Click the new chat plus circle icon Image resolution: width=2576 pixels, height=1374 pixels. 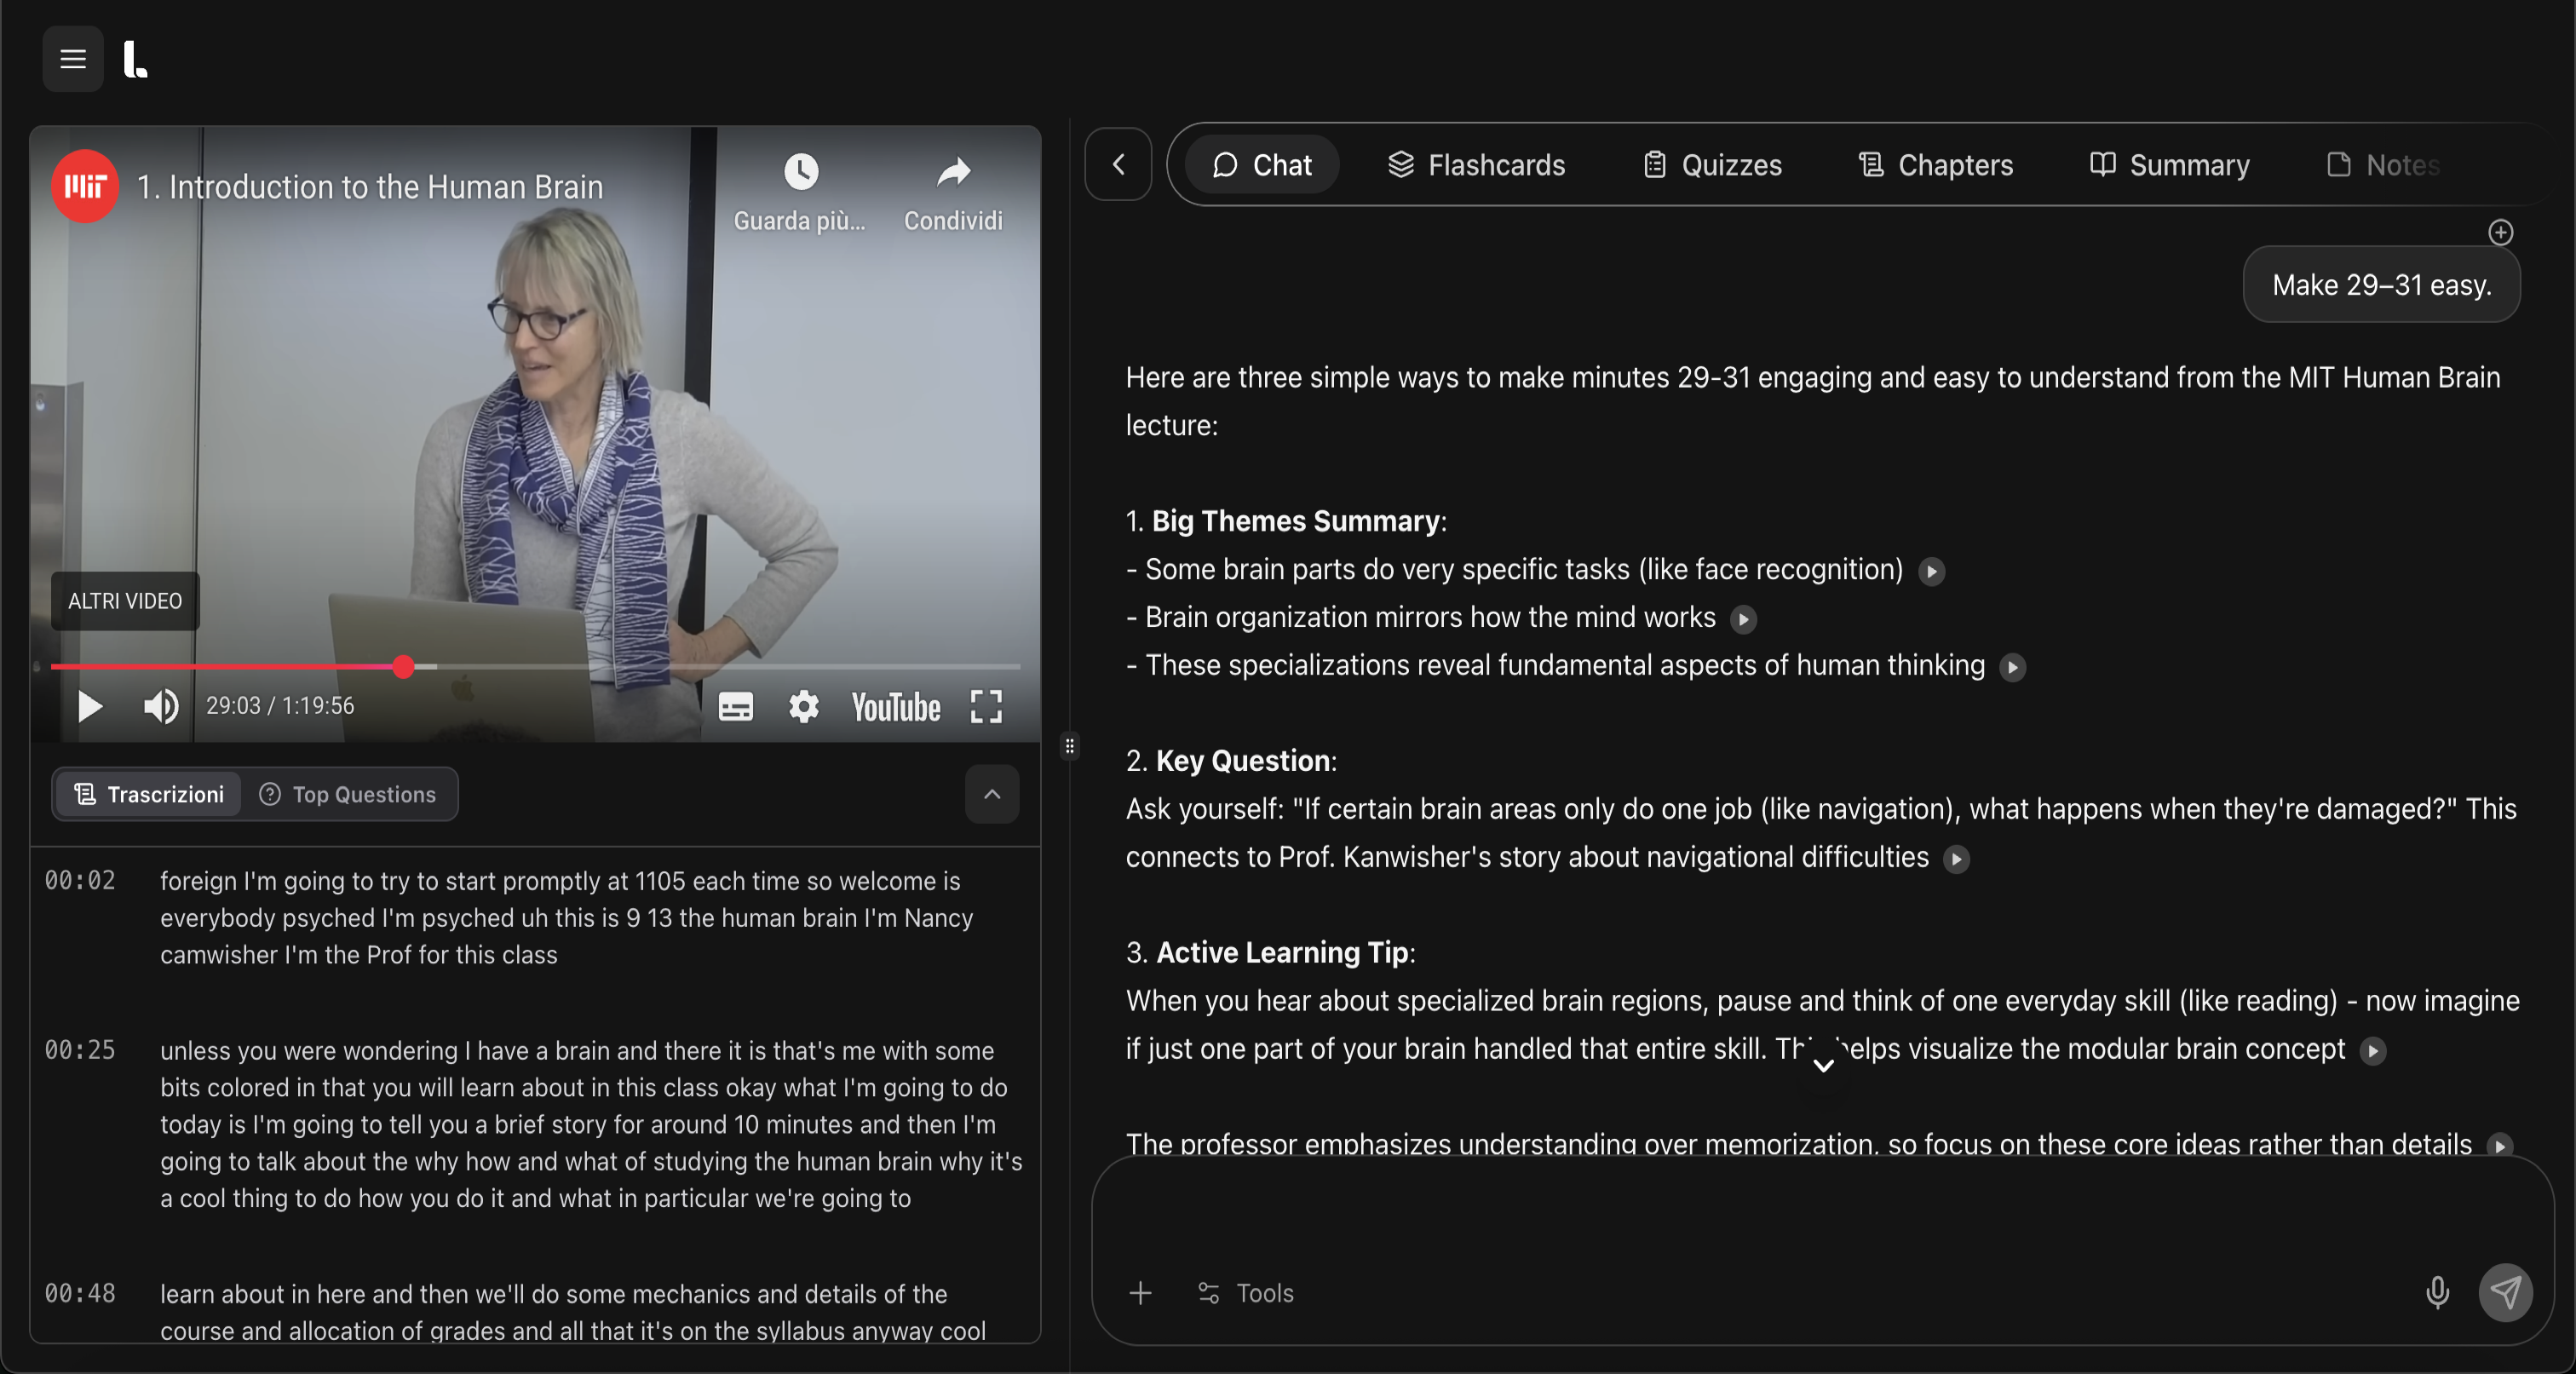pos(2500,232)
